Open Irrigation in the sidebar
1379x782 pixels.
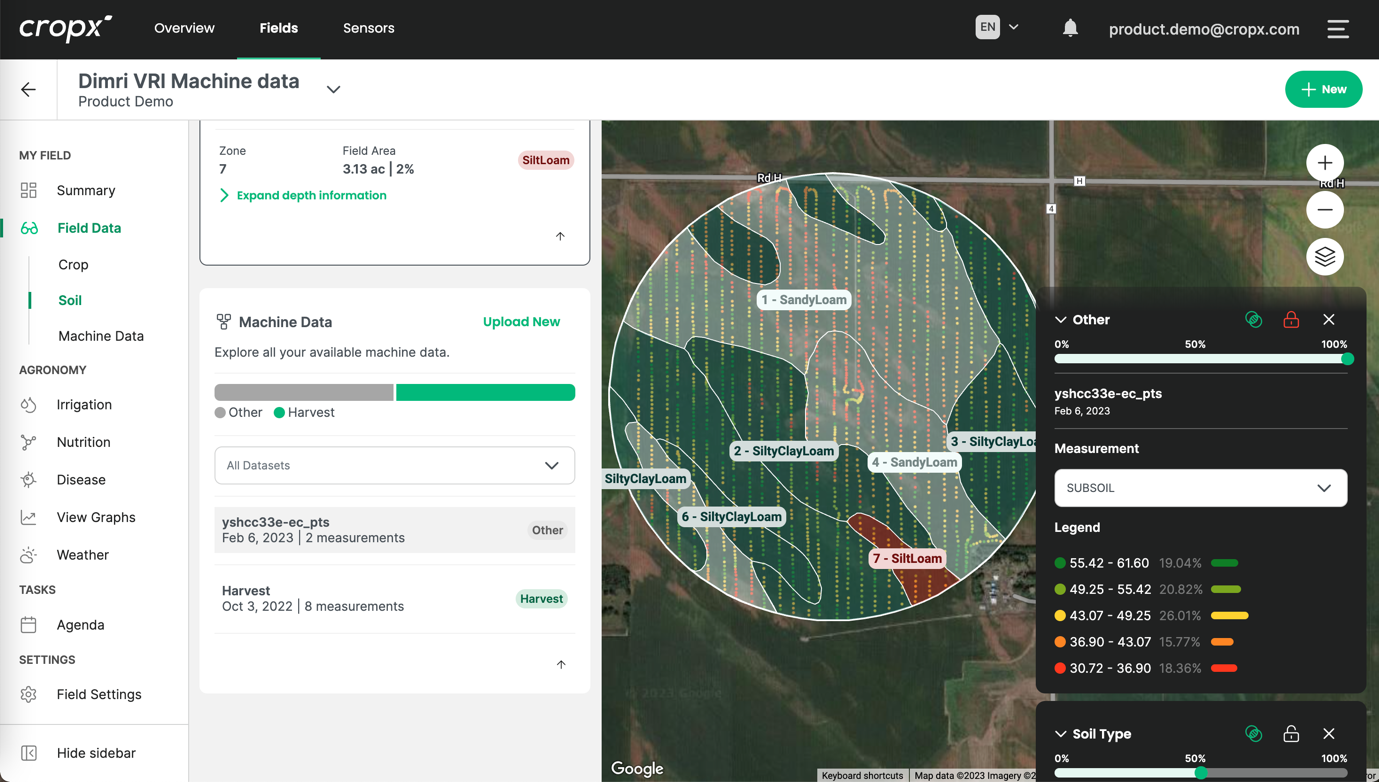84,405
